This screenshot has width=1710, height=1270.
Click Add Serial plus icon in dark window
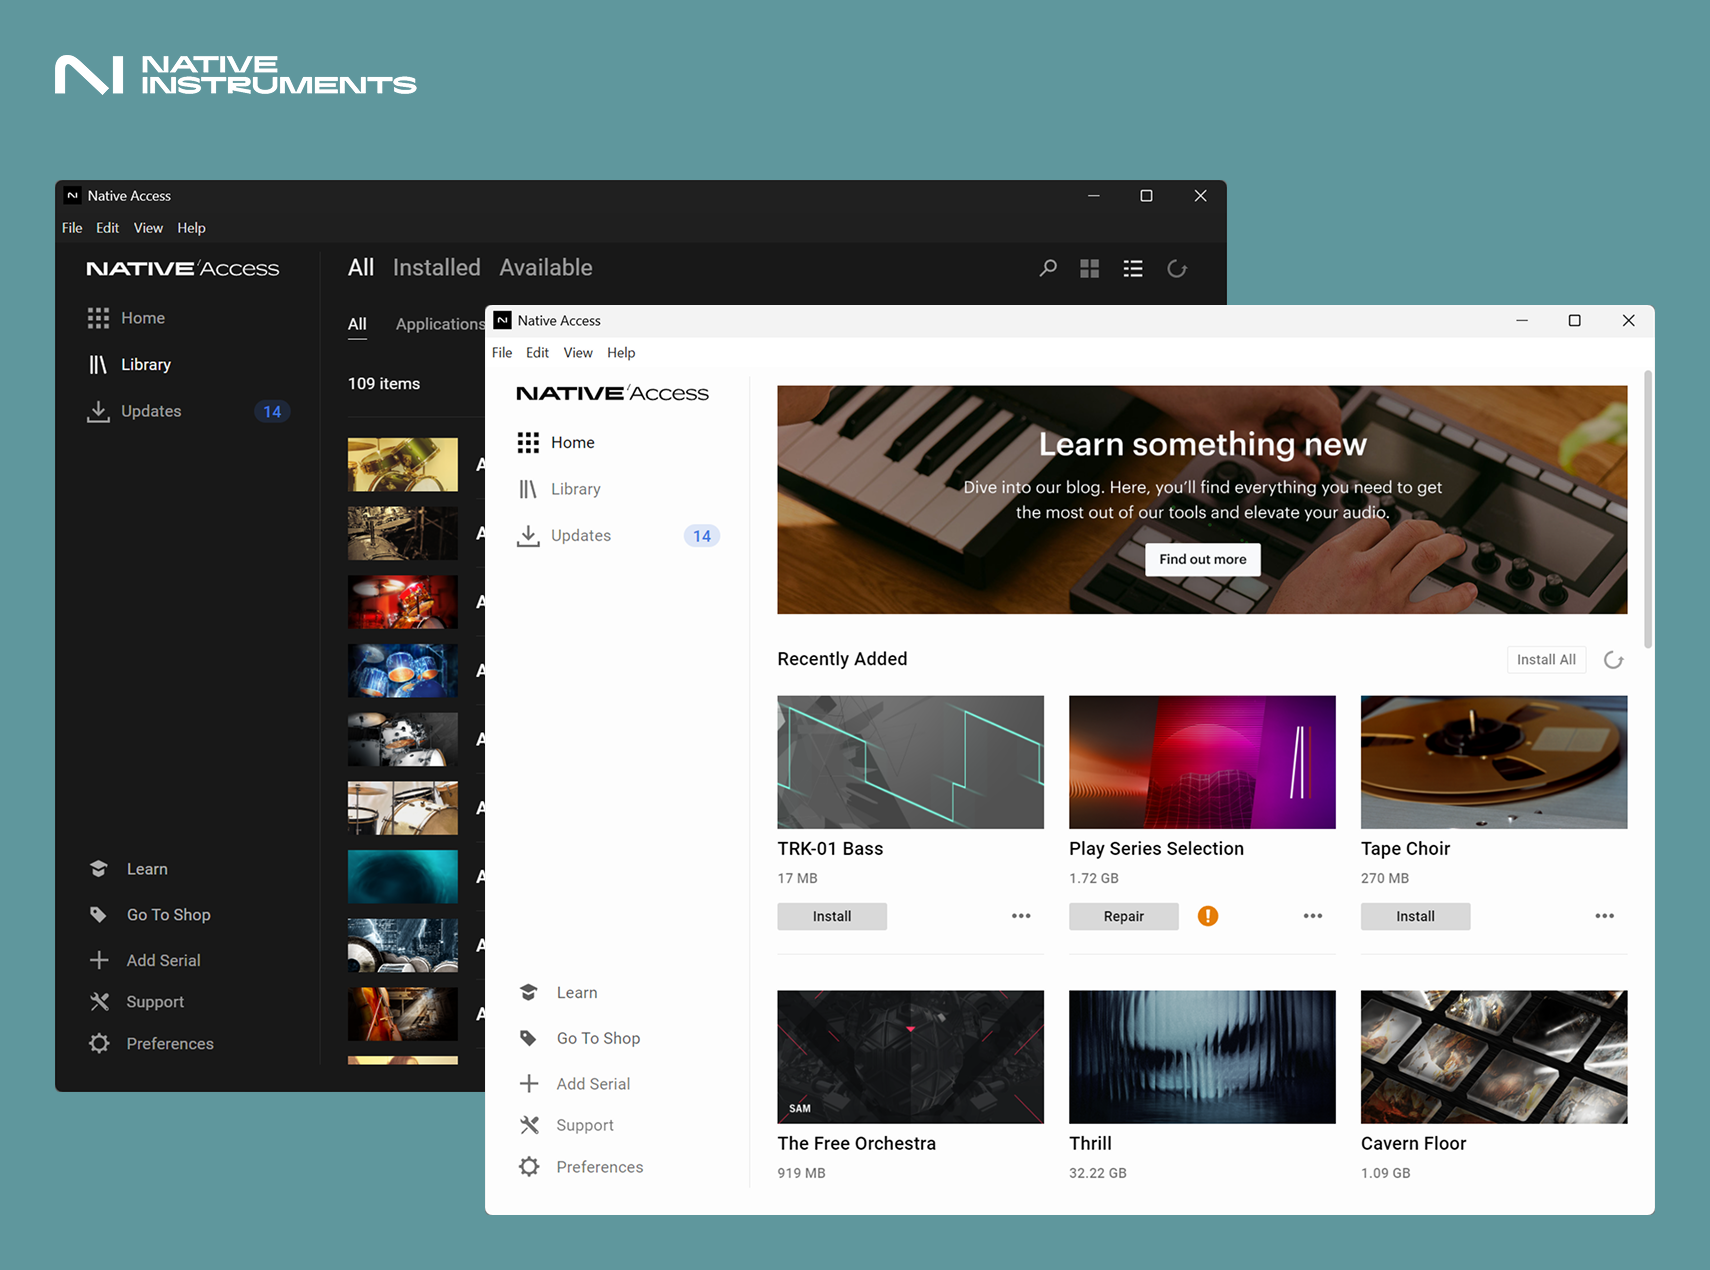[x=99, y=960]
